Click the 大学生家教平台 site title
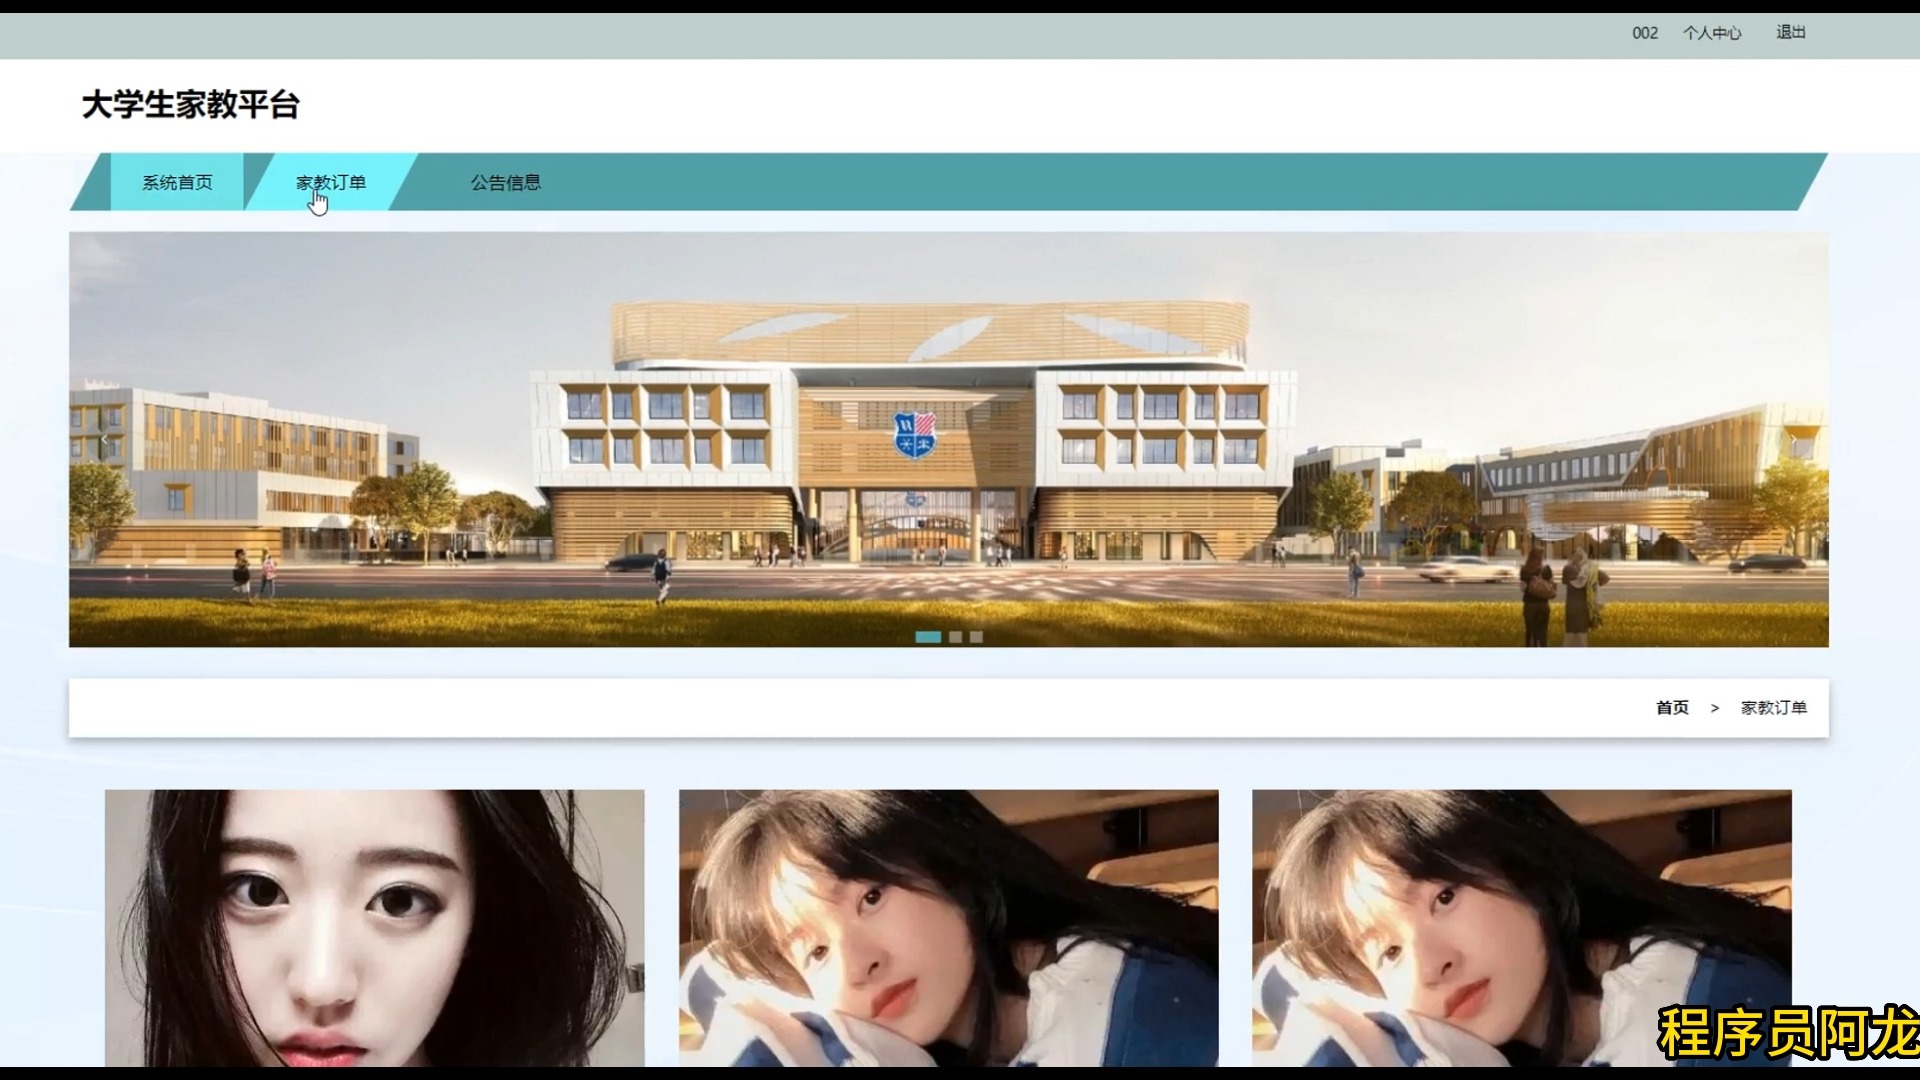Viewport: 1920px width, 1080px height. pyautogui.click(x=190, y=105)
